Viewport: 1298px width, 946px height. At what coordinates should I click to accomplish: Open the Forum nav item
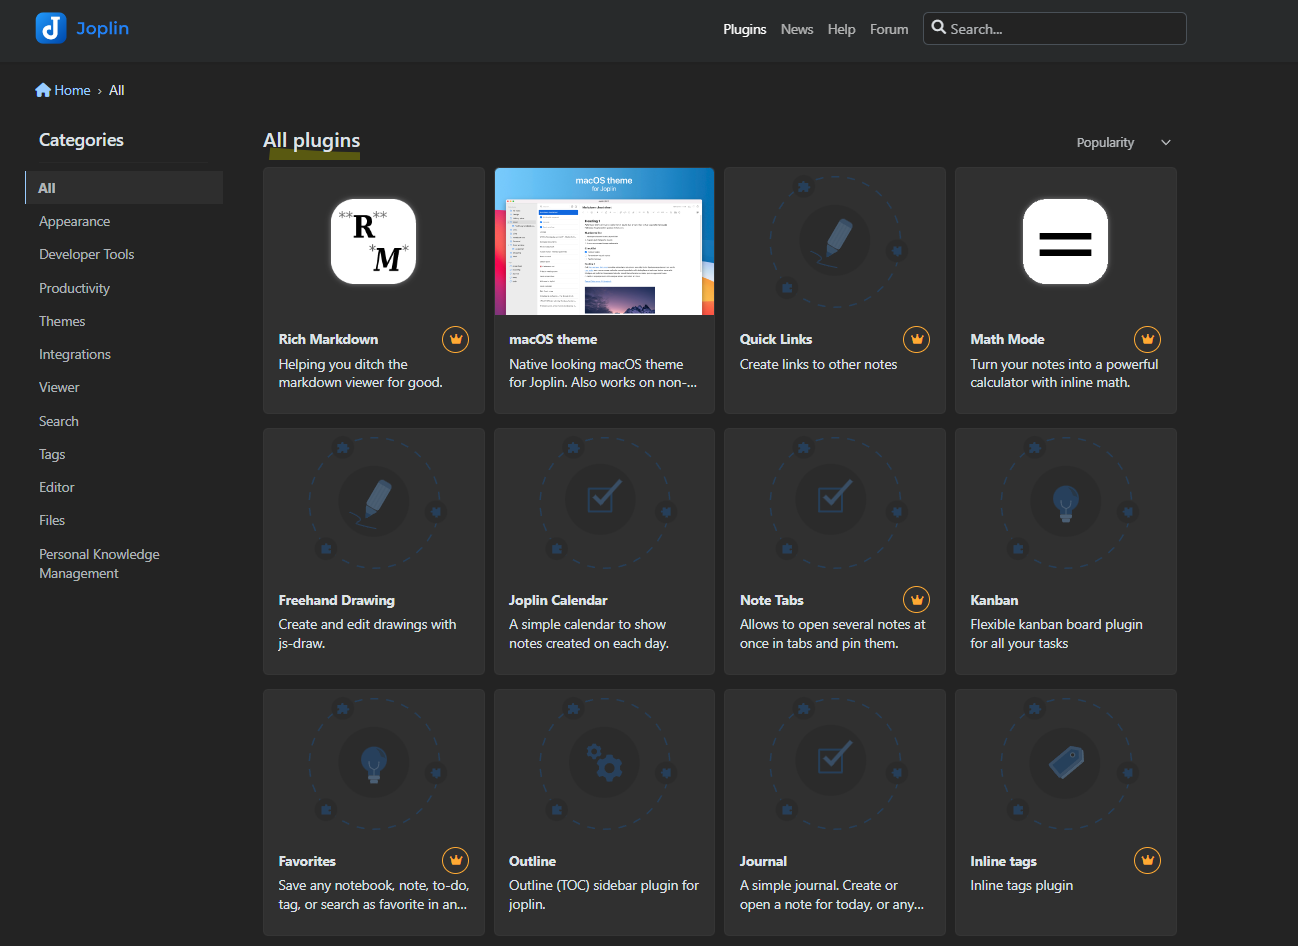click(x=889, y=29)
